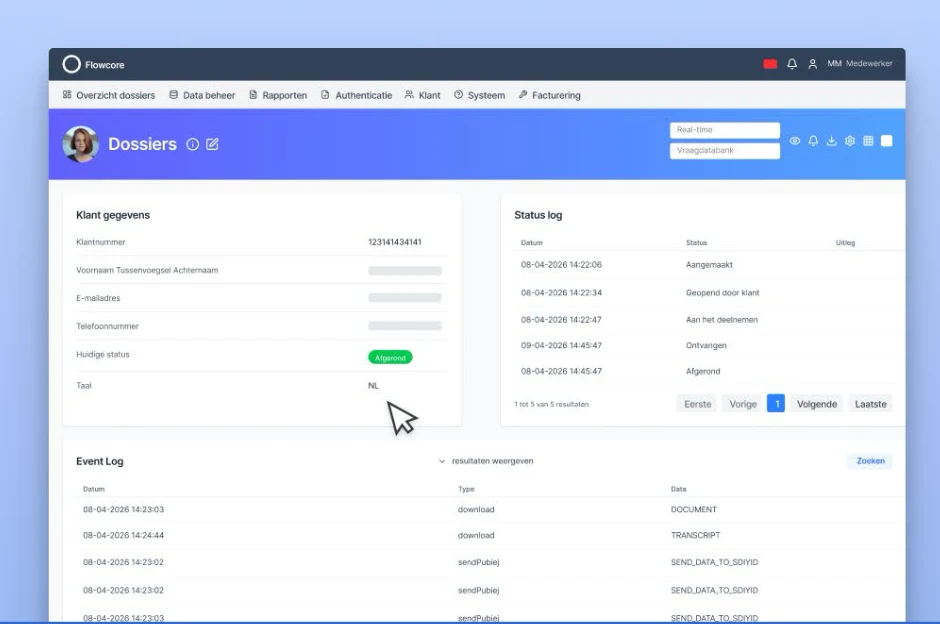
Task: Click klantnummer value 123141434141
Action: pos(395,242)
